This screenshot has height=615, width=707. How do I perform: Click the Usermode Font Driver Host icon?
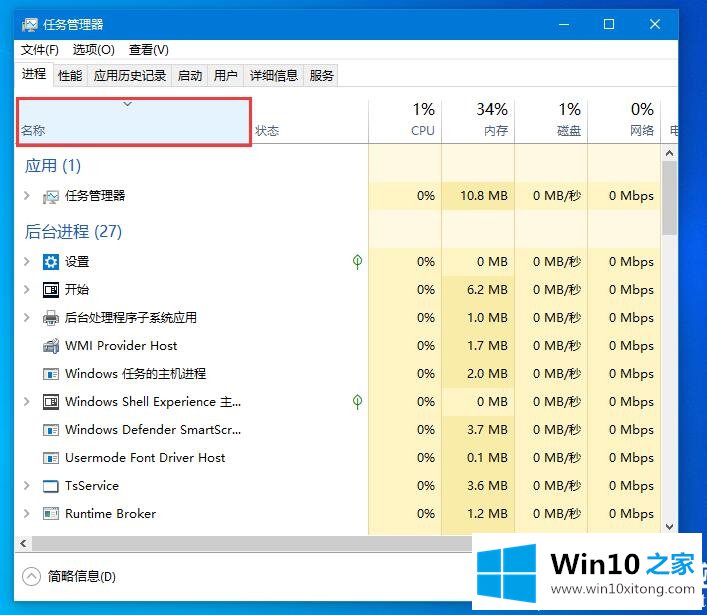(50, 458)
